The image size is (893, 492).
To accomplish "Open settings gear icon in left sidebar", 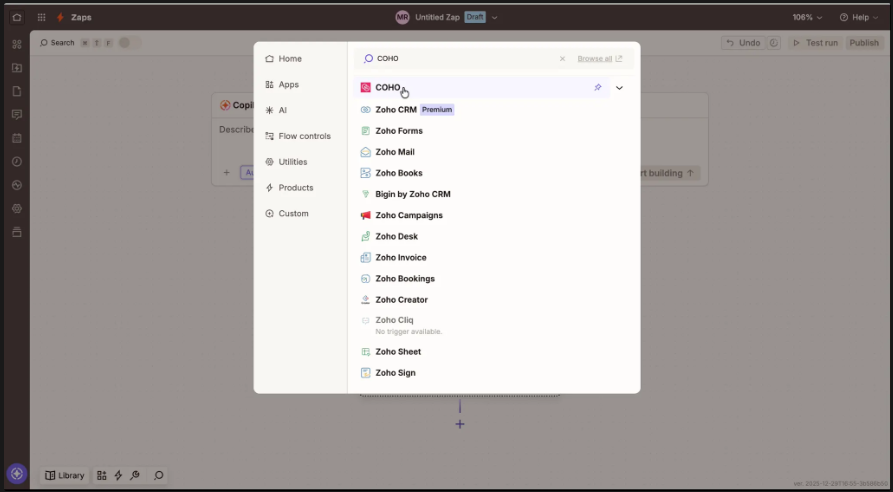I will pos(16,209).
